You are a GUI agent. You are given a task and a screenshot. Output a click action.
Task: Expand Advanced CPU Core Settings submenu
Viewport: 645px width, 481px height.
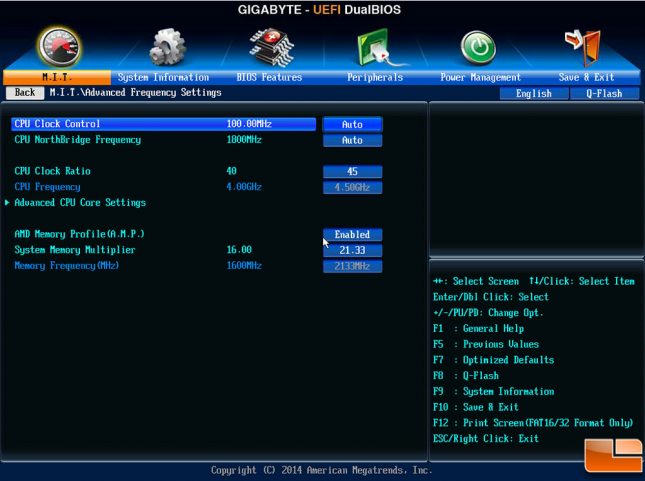(x=80, y=202)
